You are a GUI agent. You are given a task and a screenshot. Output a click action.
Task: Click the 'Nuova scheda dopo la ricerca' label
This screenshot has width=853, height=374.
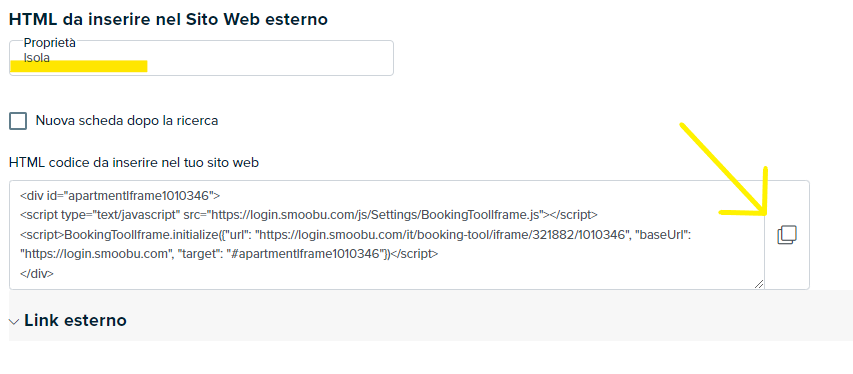click(x=127, y=120)
